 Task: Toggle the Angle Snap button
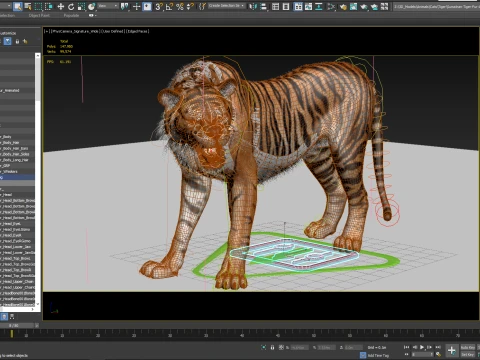click(x=169, y=6)
